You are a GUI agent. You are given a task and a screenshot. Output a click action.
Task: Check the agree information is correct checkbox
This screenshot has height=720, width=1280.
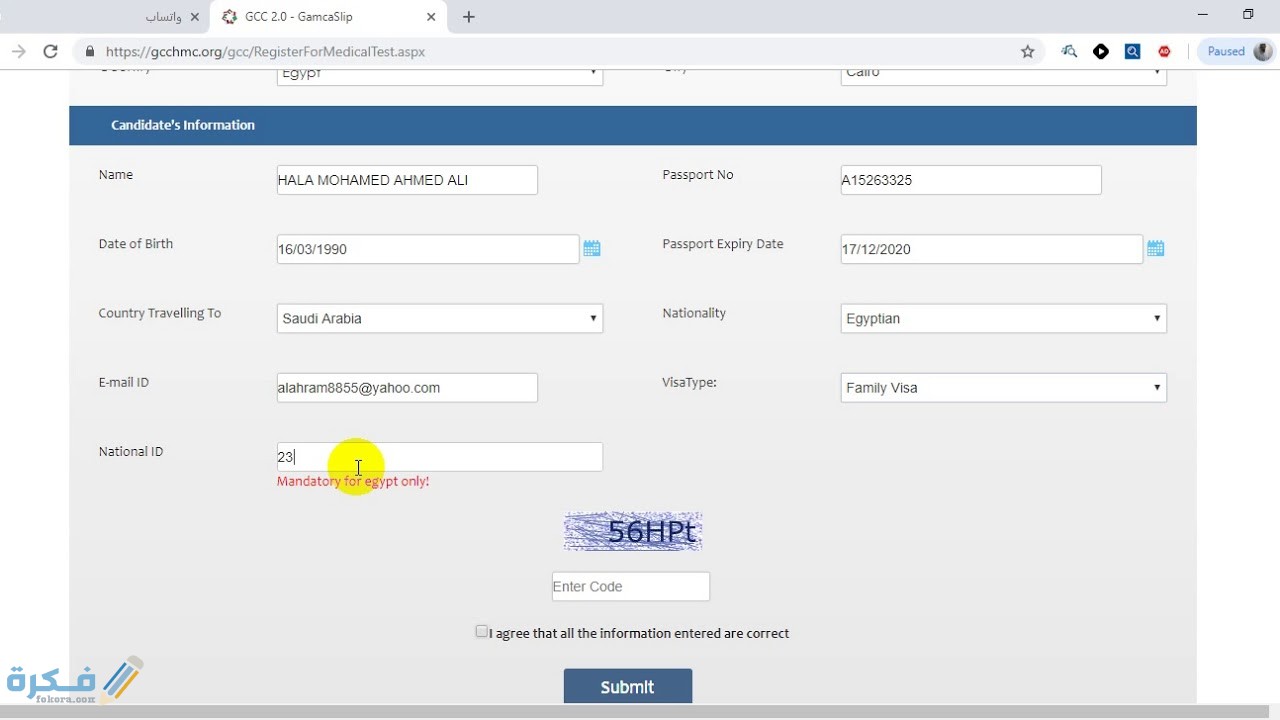point(481,632)
